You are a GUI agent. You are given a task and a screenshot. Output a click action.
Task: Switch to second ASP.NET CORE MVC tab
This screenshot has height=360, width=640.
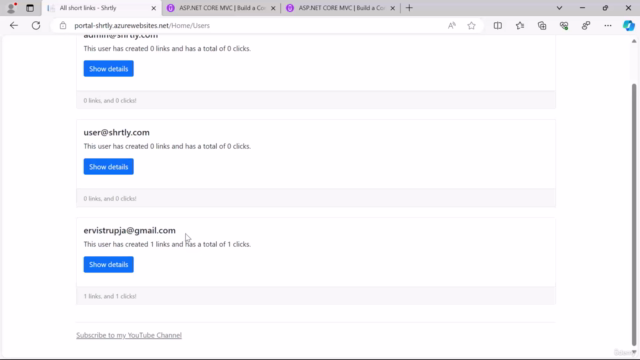pyautogui.click(x=341, y=8)
